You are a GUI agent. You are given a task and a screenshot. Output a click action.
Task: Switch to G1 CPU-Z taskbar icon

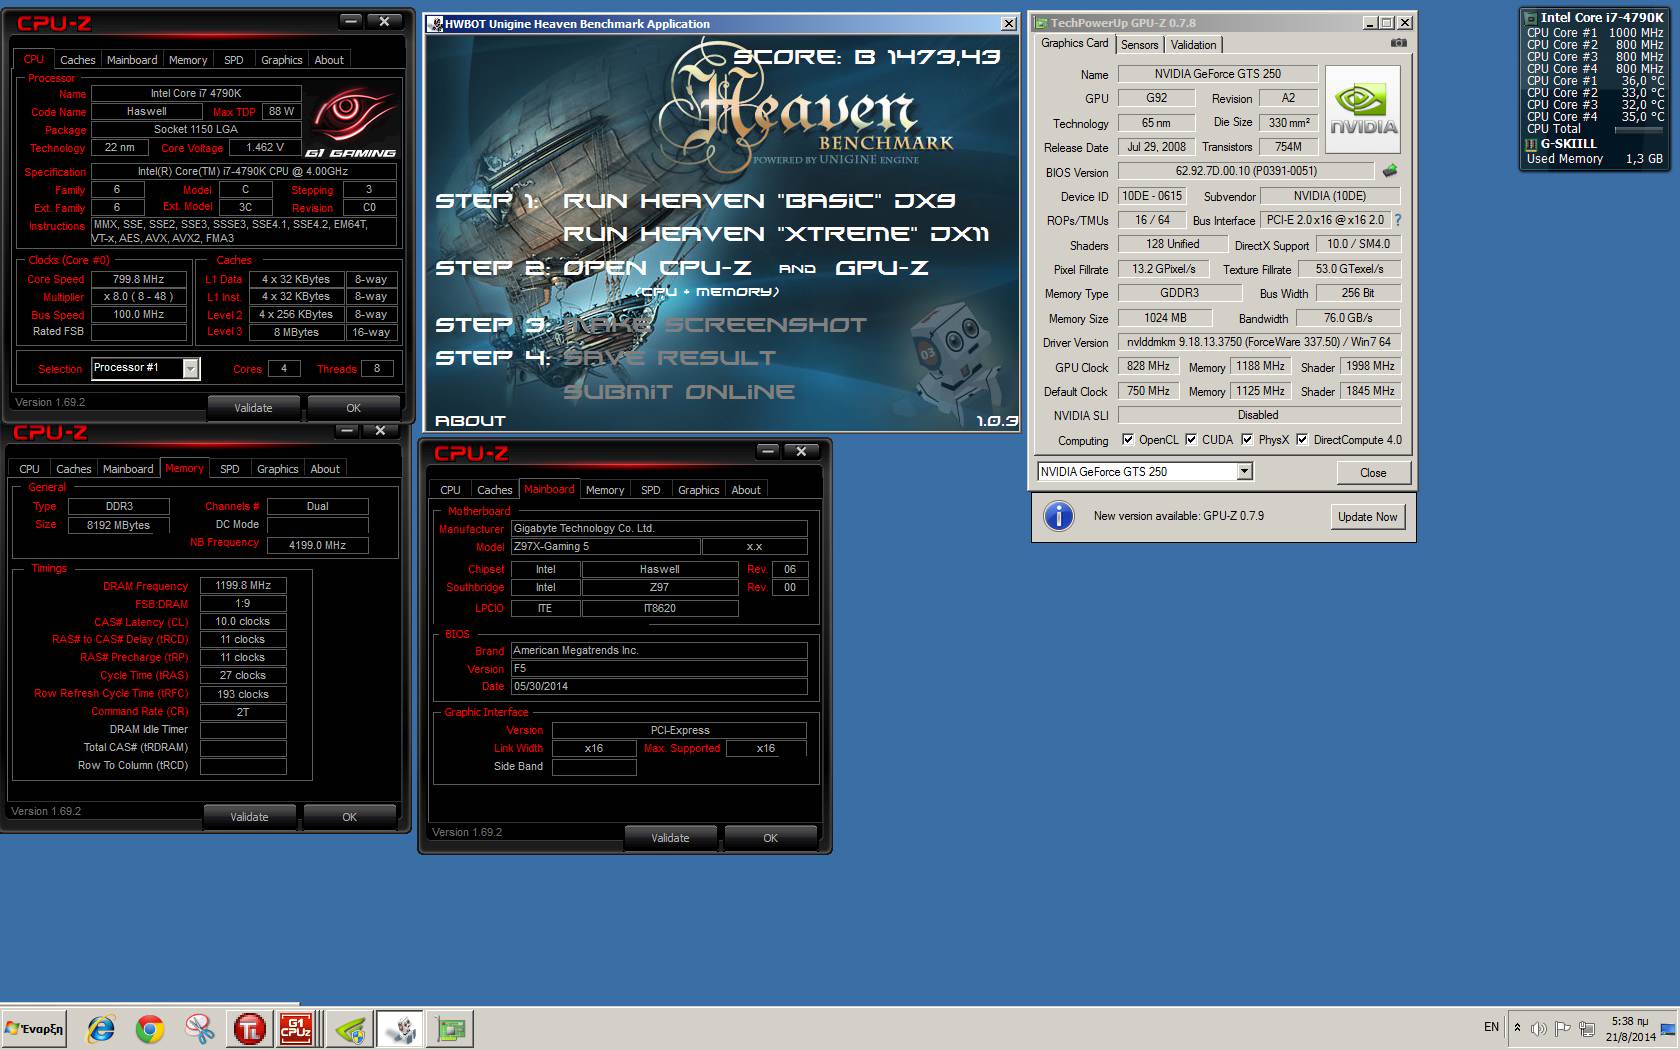297,1028
